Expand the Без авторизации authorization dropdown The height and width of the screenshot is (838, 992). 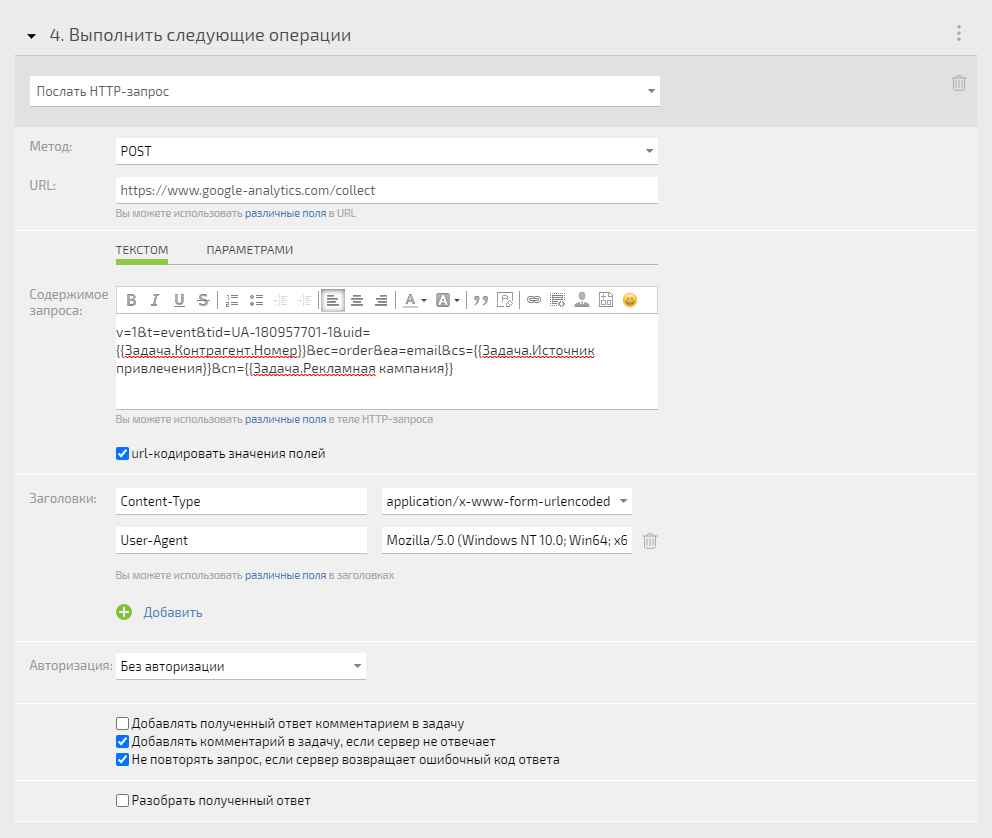[240, 666]
